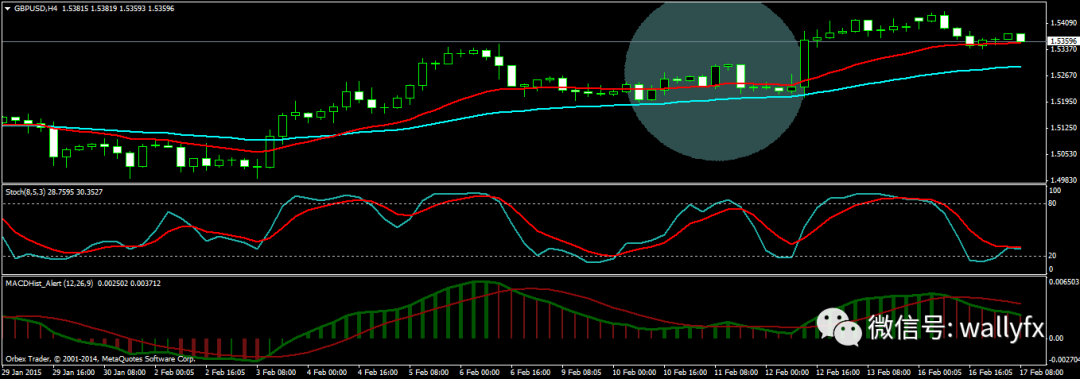Click the 80 level on stochastic scale
Image resolution: width=1080 pixels, height=379 pixels.
pyautogui.click(x=1052, y=203)
